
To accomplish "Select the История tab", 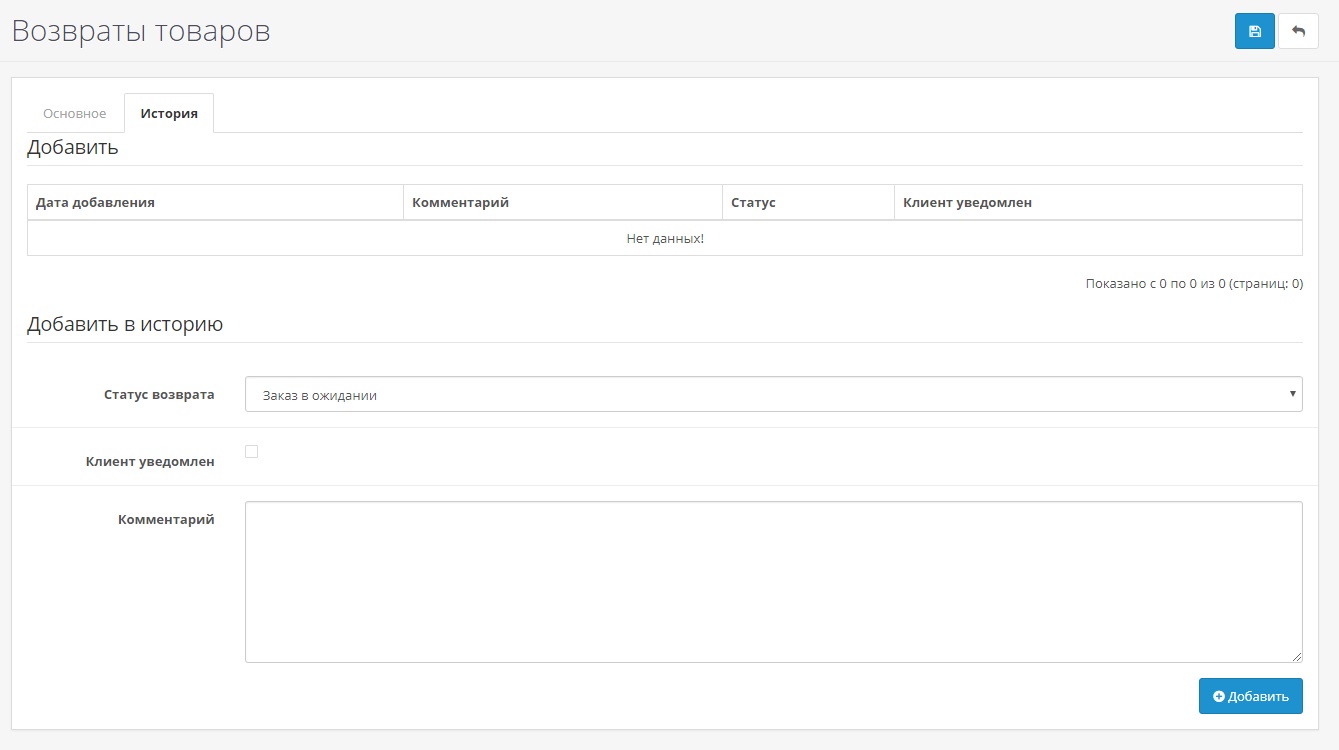I will (169, 113).
